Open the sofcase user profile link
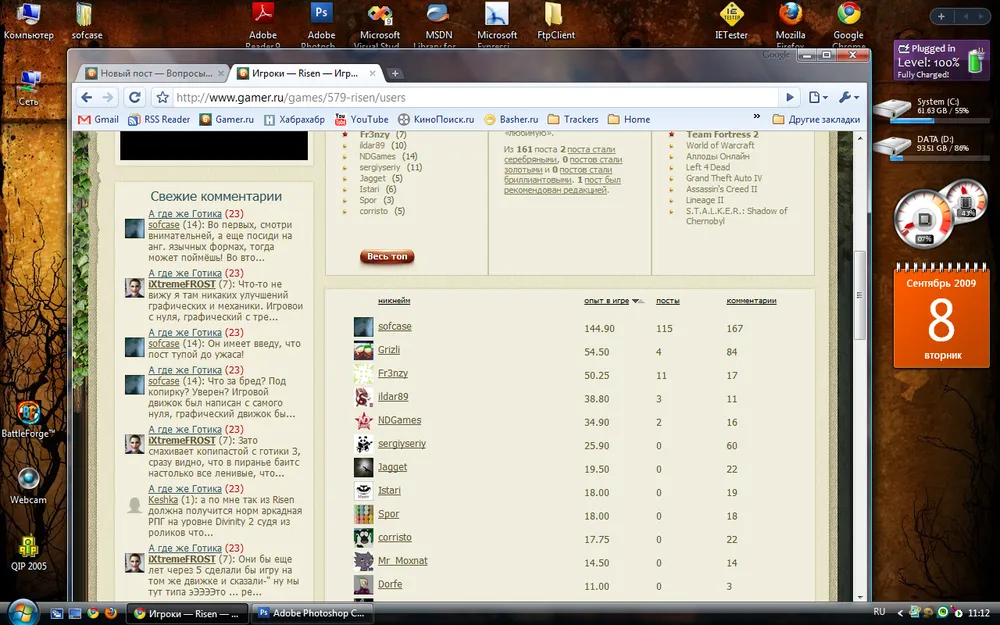 (394, 326)
